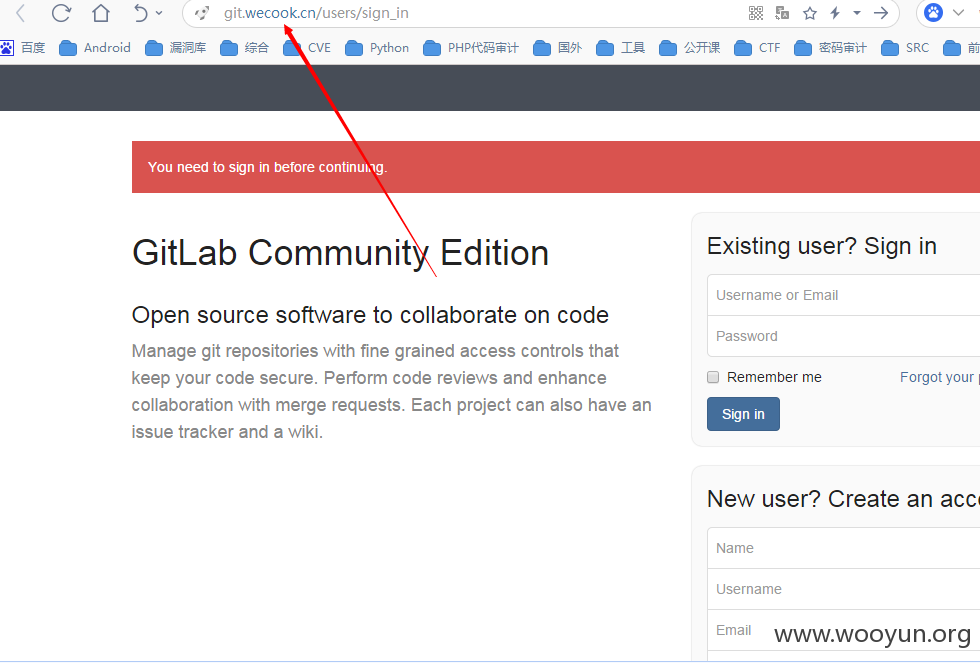
Task: Click the undo/restore closed tab icon
Action: pyautogui.click(x=141, y=13)
